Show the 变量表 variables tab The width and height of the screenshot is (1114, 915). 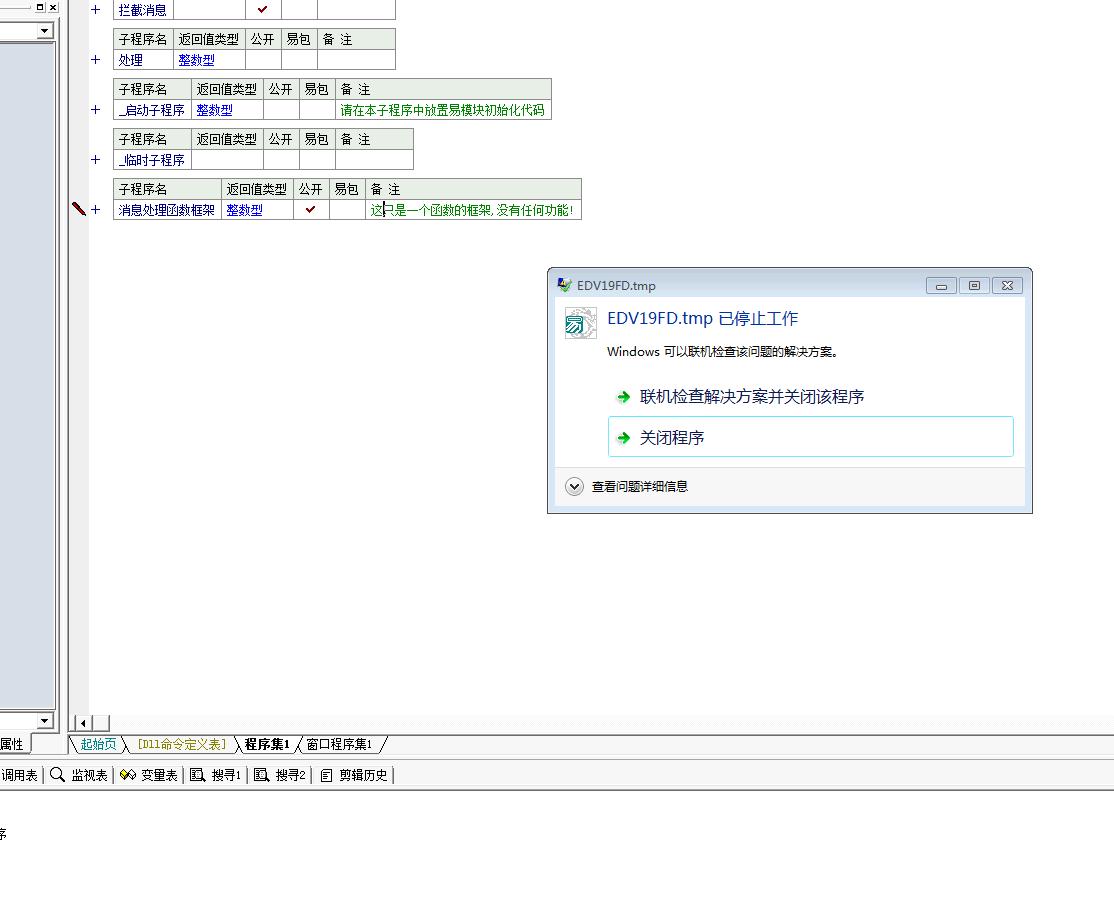(x=148, y=775)
